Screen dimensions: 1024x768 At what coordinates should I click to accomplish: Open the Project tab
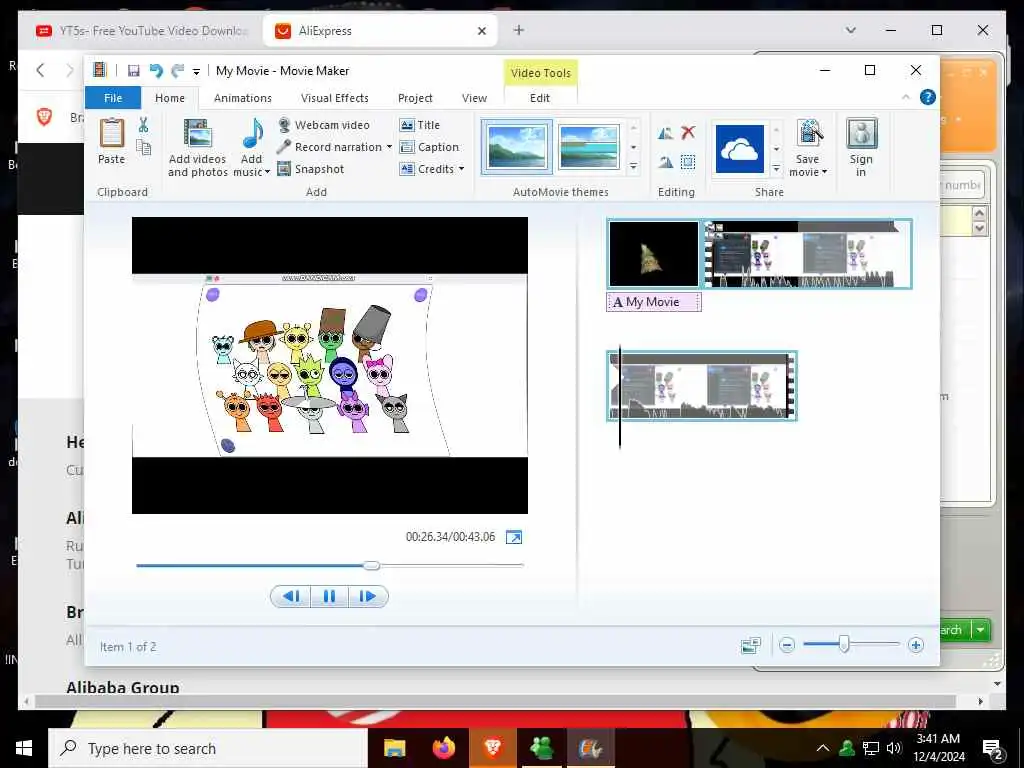(415, 98)
